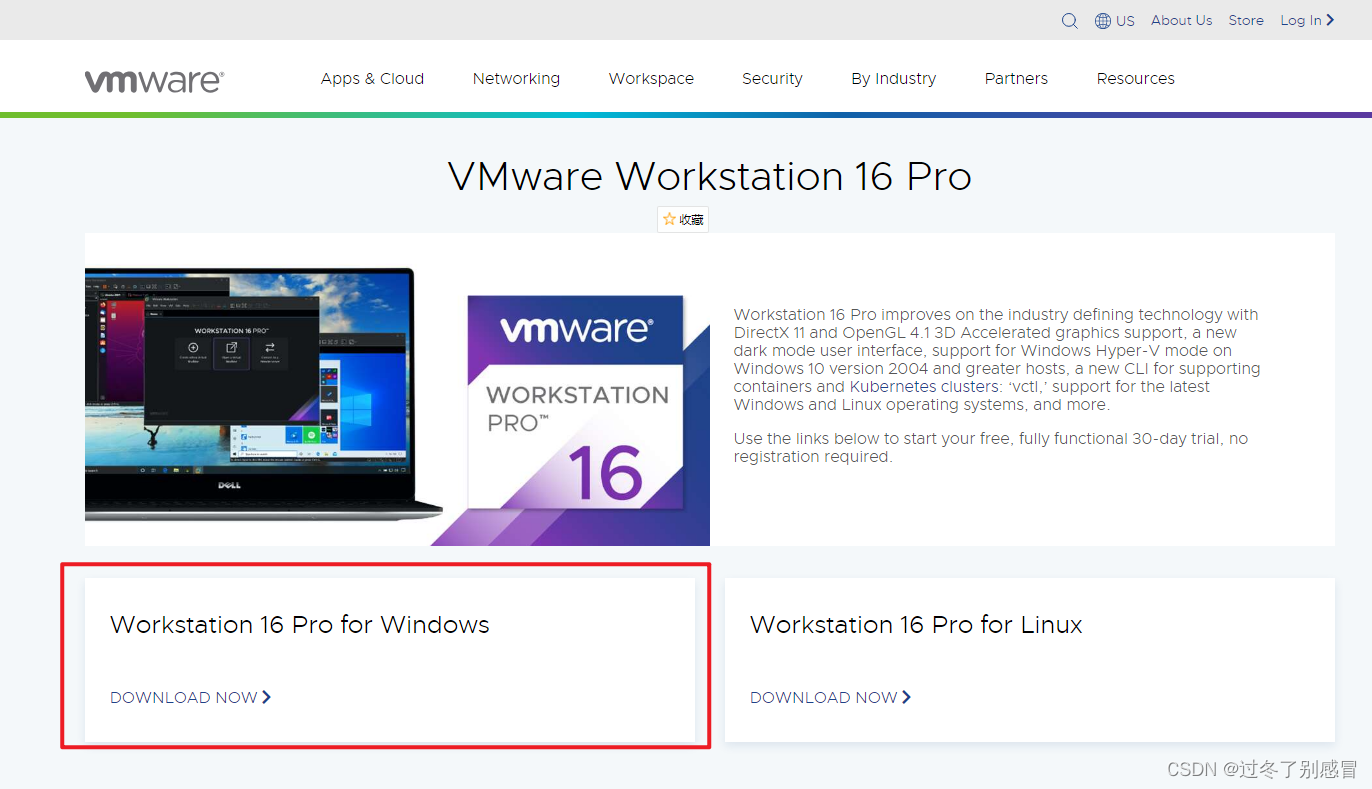Click the 30-day trial description paragraph

point(991,447)
